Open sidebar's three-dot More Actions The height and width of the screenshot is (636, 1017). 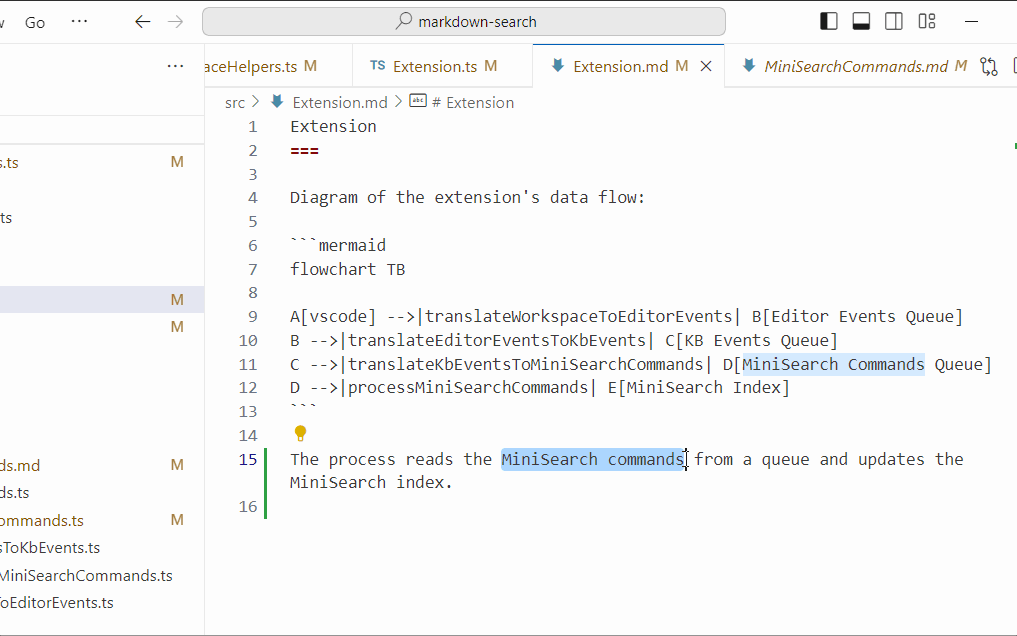(175, 67)
